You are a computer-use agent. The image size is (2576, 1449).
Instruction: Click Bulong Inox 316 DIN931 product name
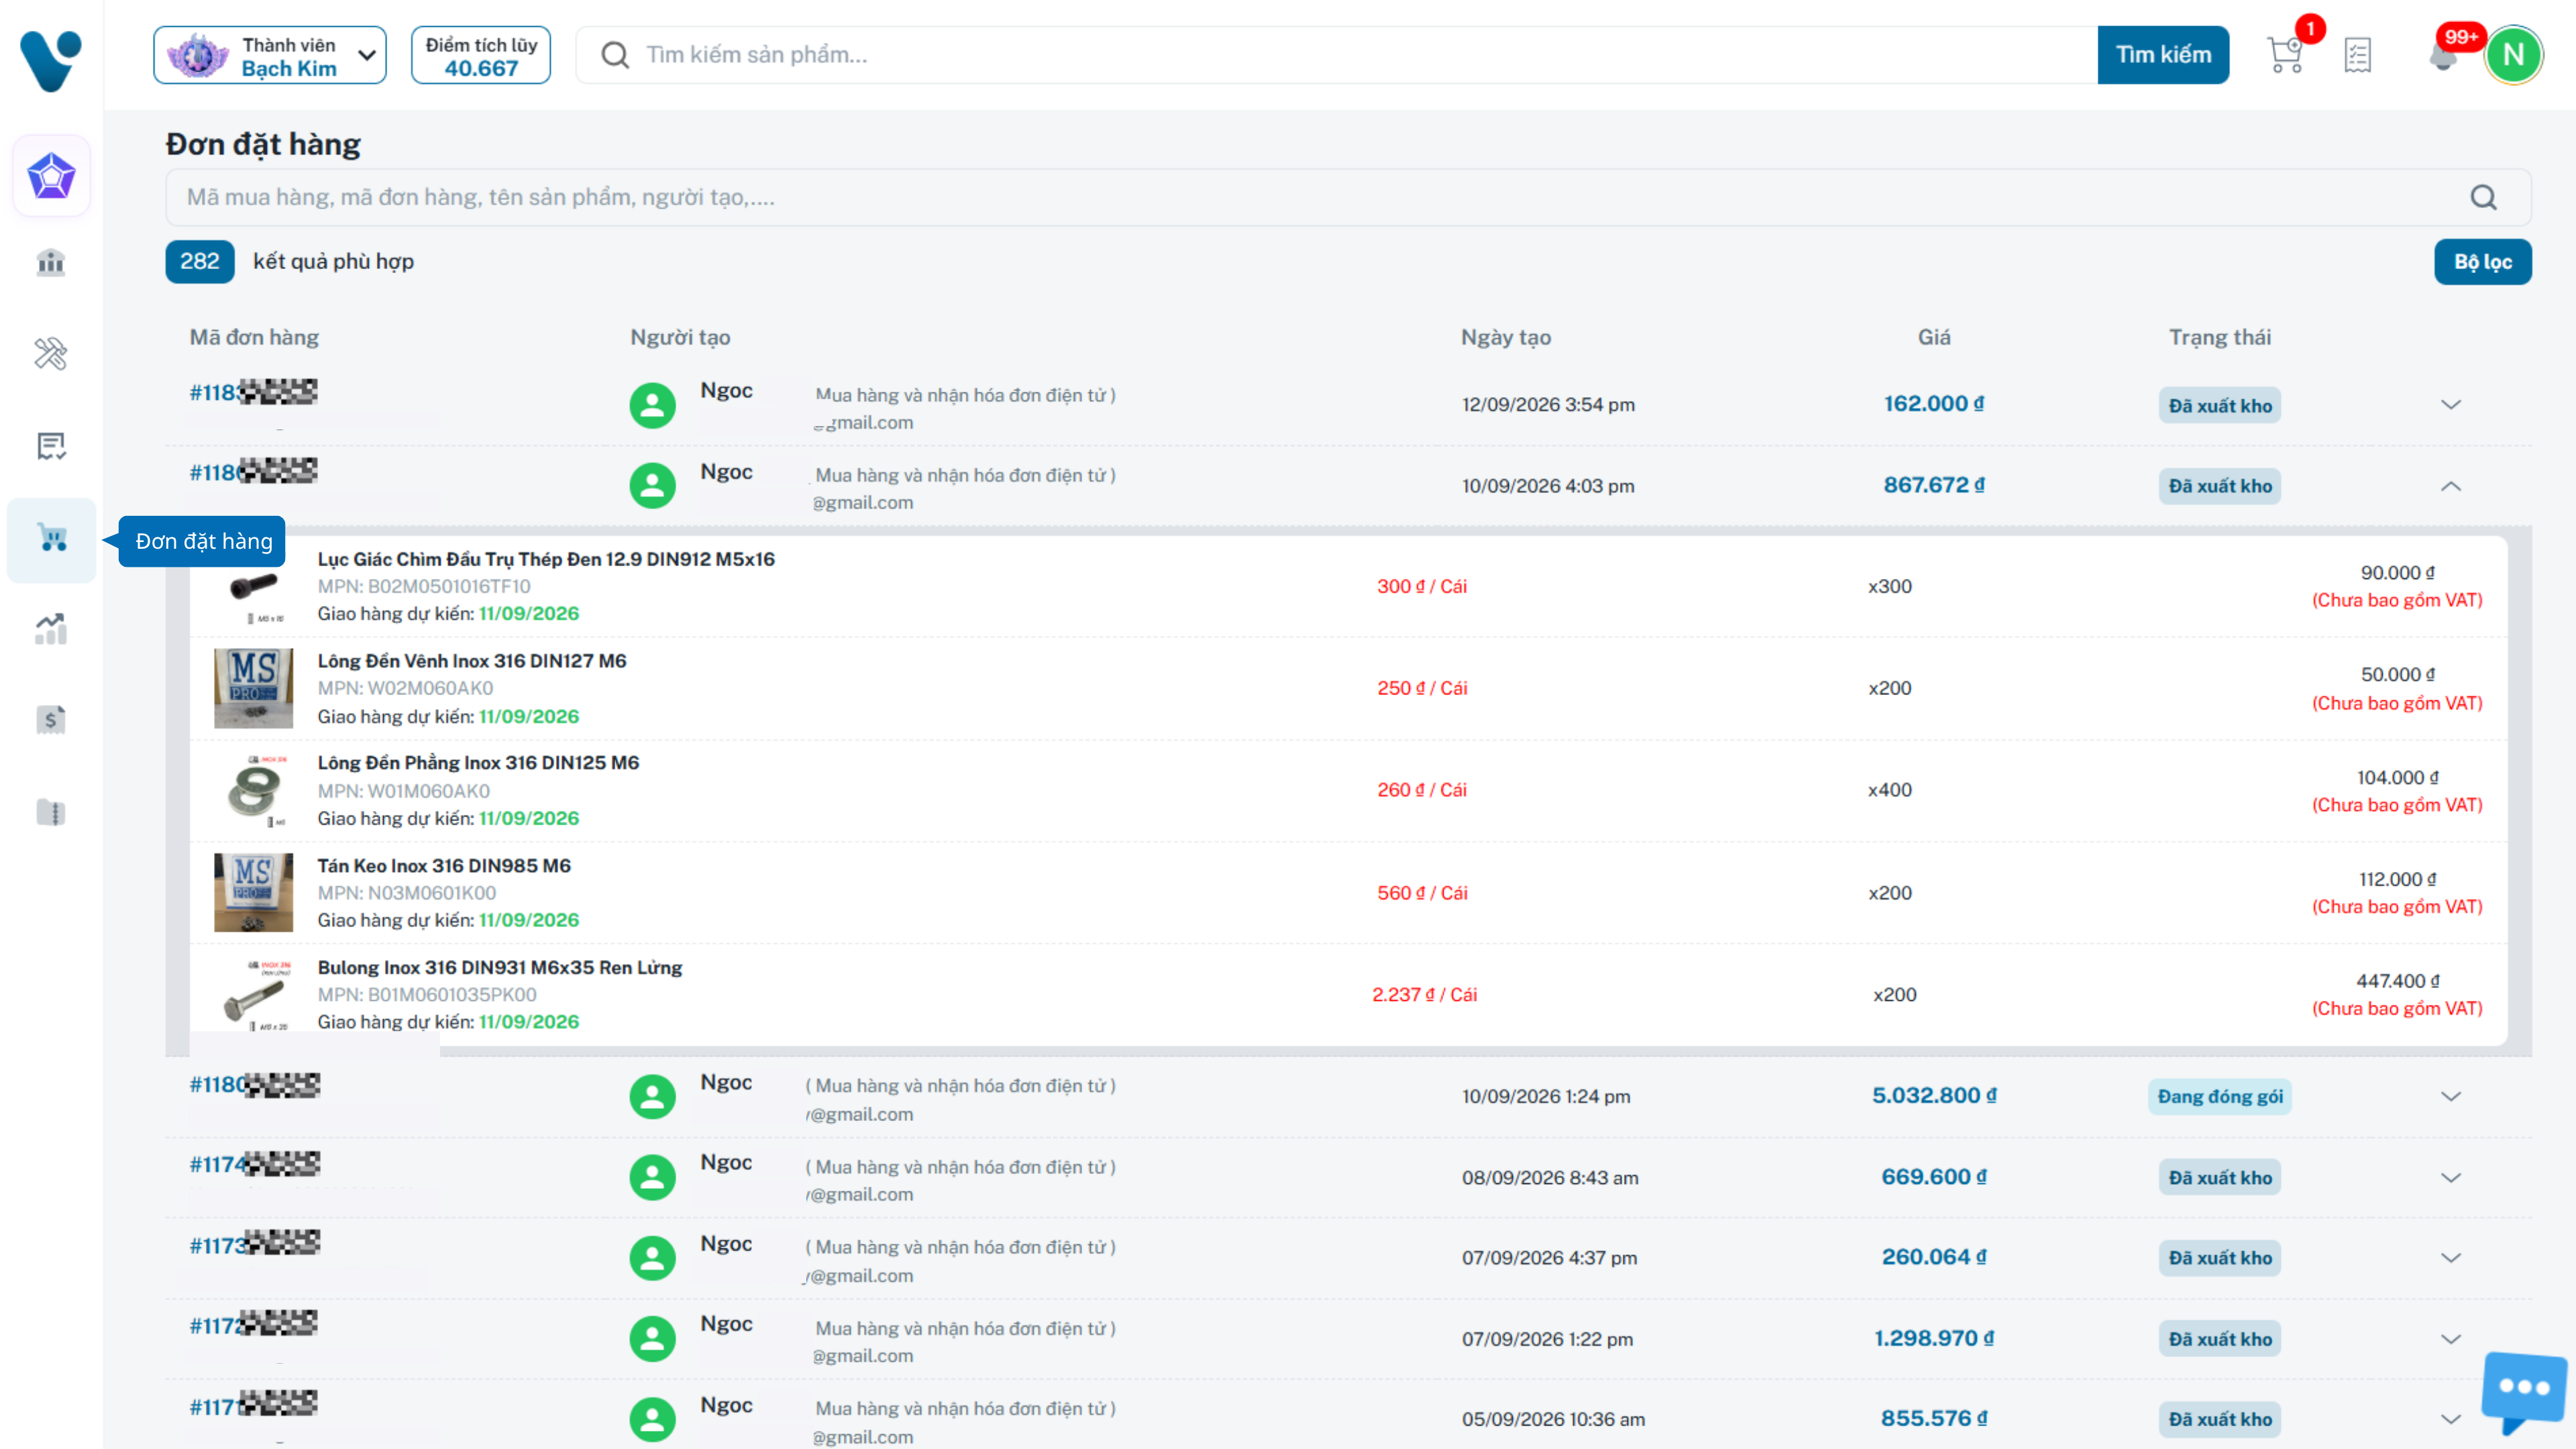click(x=500, y=967)
